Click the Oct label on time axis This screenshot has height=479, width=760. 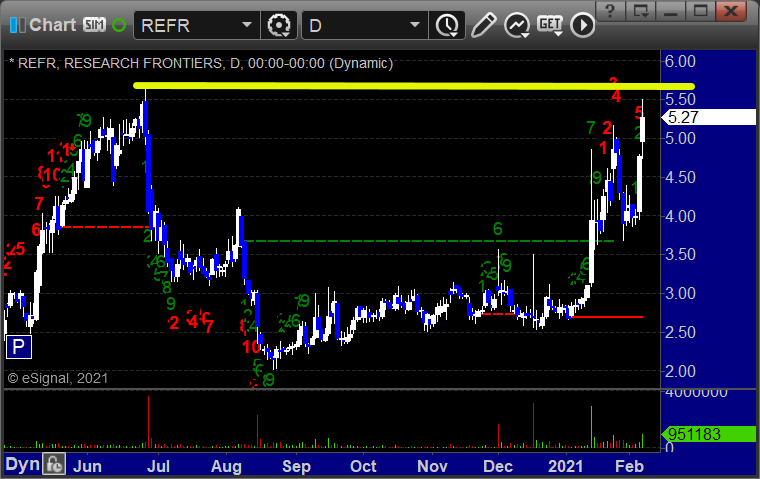click(x=363, y=466)
